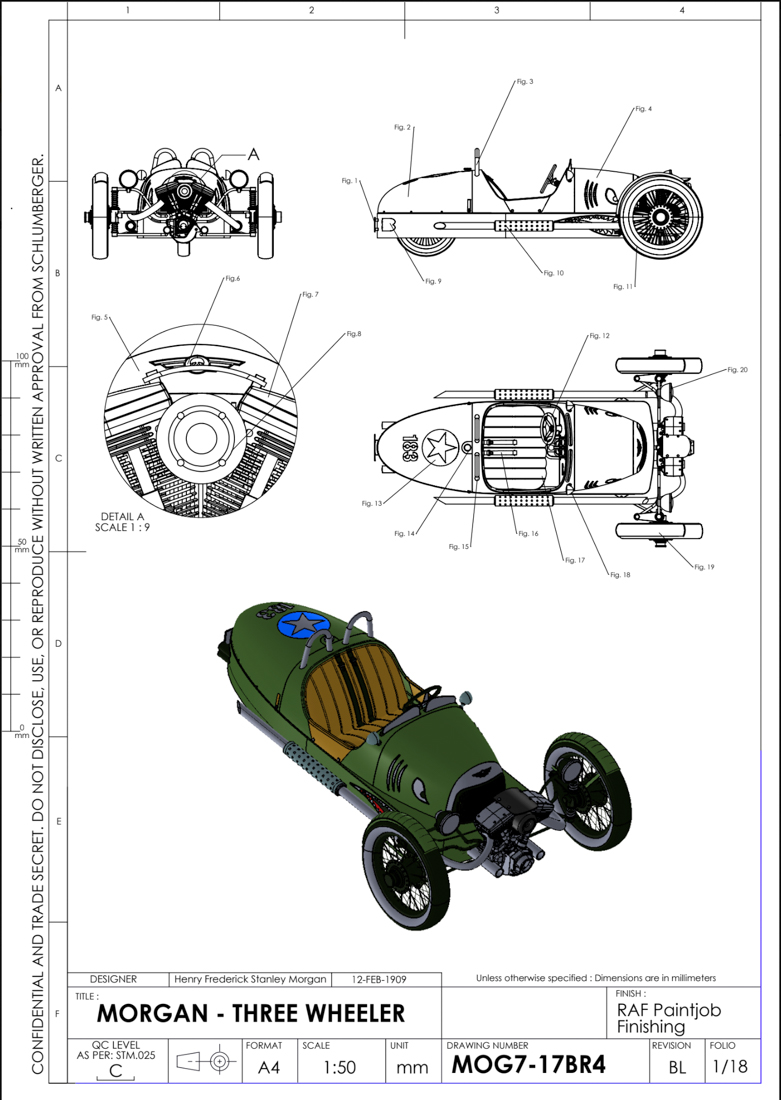Screen dimensions: 781x1100
Task: Click the Fig. 1 label
Action: pyautogui.click(x=349, y=181)
